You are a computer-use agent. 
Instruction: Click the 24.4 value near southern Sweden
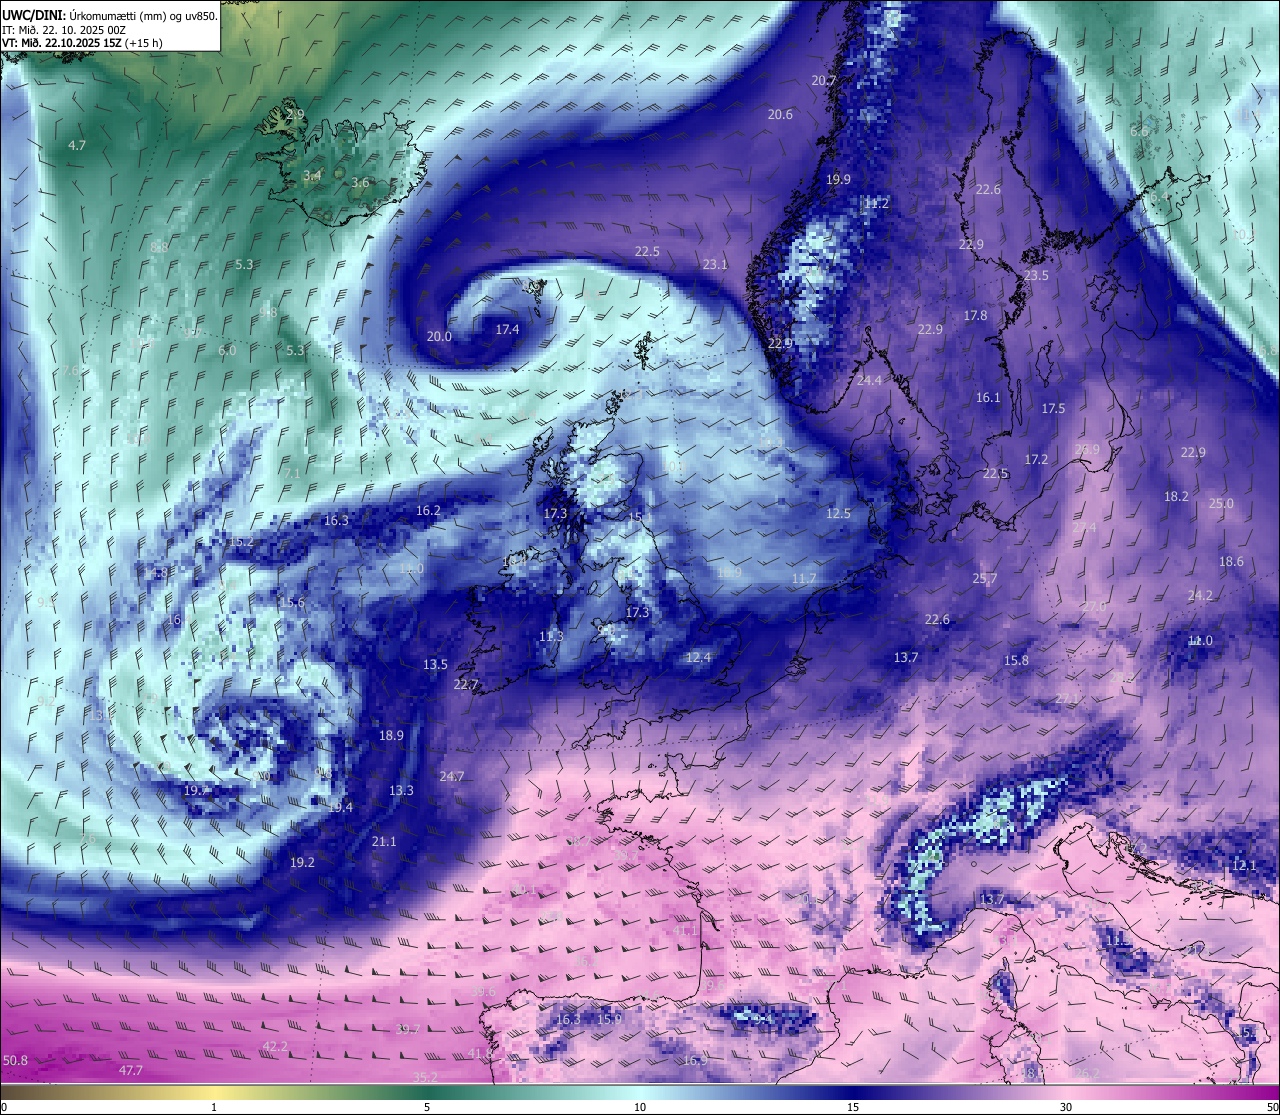(x=869, y=381)
